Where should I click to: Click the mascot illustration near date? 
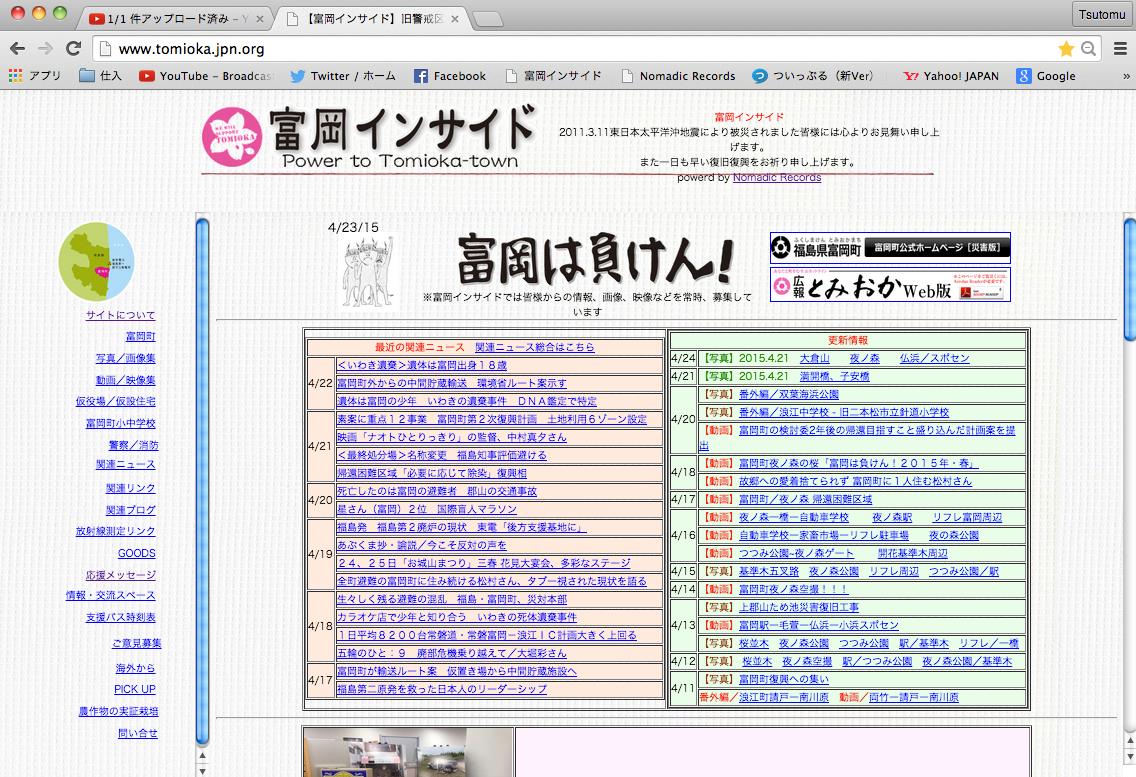pyautogui.click(x=367, y=270)
